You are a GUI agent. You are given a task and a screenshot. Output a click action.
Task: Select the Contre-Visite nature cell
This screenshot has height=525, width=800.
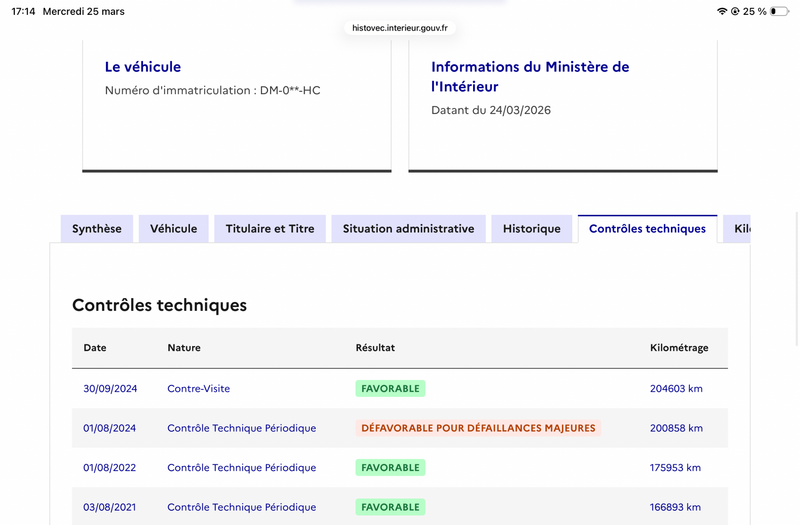[198, 389]
